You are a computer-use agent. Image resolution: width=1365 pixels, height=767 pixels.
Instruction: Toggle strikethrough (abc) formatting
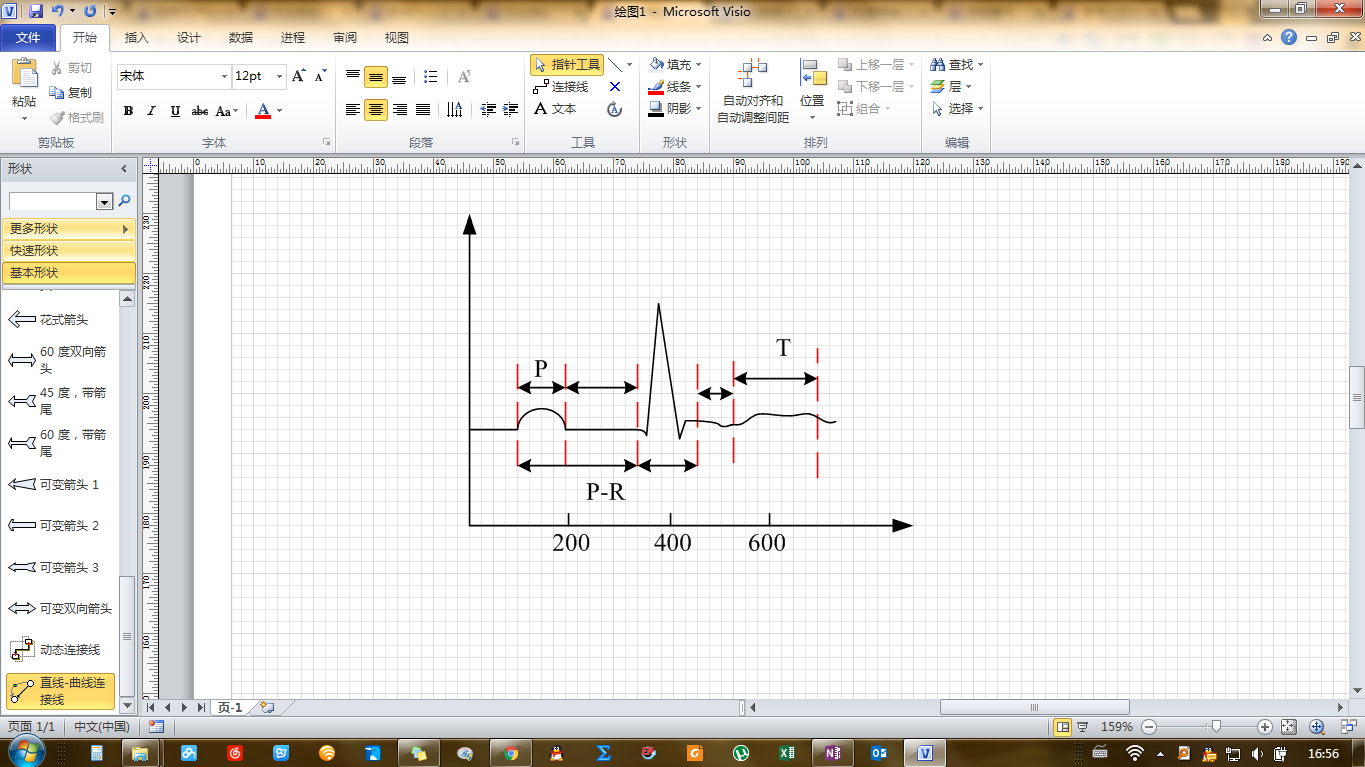coord(200,111)
